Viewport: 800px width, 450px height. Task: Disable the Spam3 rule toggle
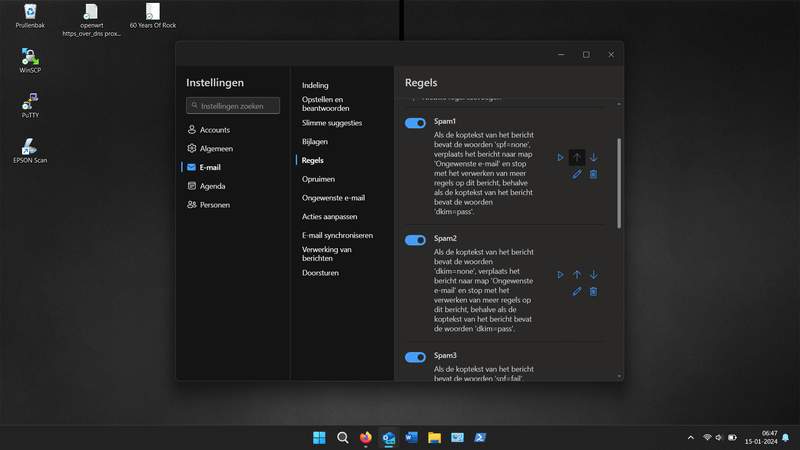415,357
